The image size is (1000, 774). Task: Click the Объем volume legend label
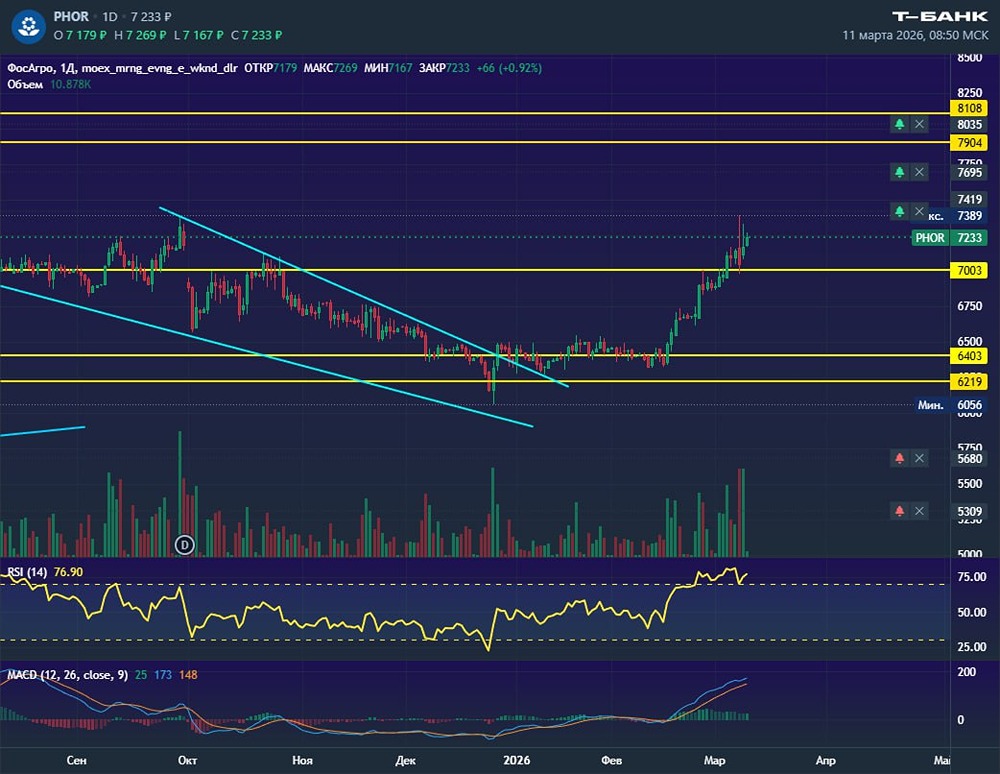25,84
